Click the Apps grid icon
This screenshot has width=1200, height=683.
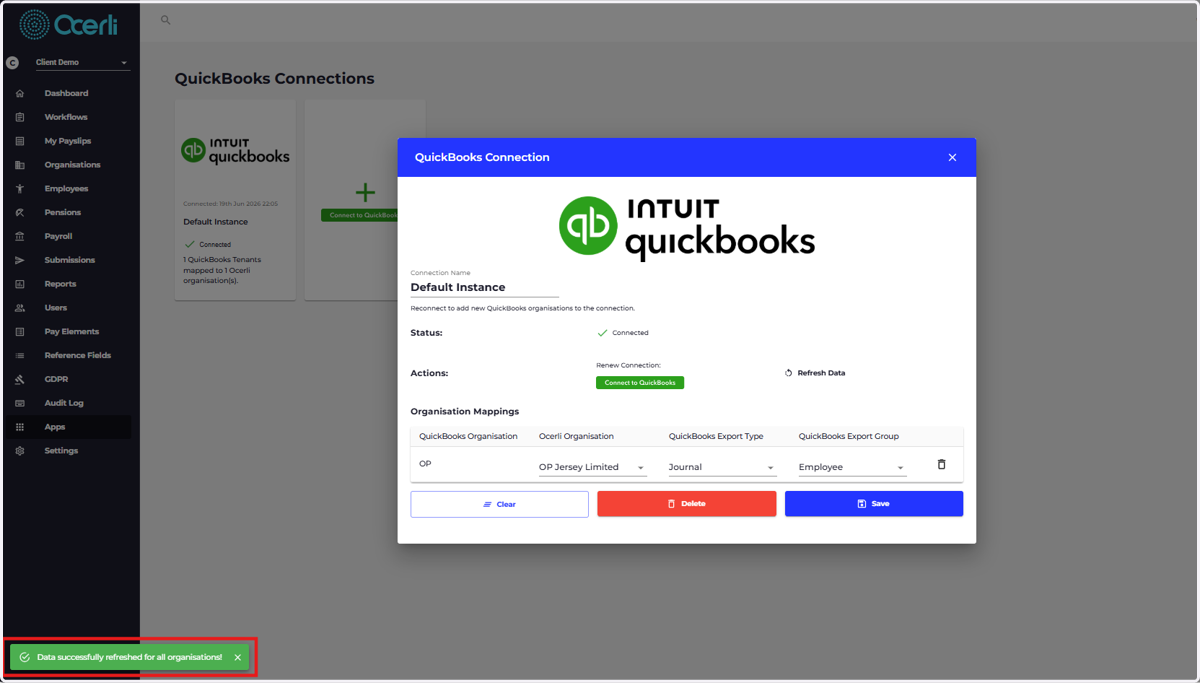click(x=20, y=427)
